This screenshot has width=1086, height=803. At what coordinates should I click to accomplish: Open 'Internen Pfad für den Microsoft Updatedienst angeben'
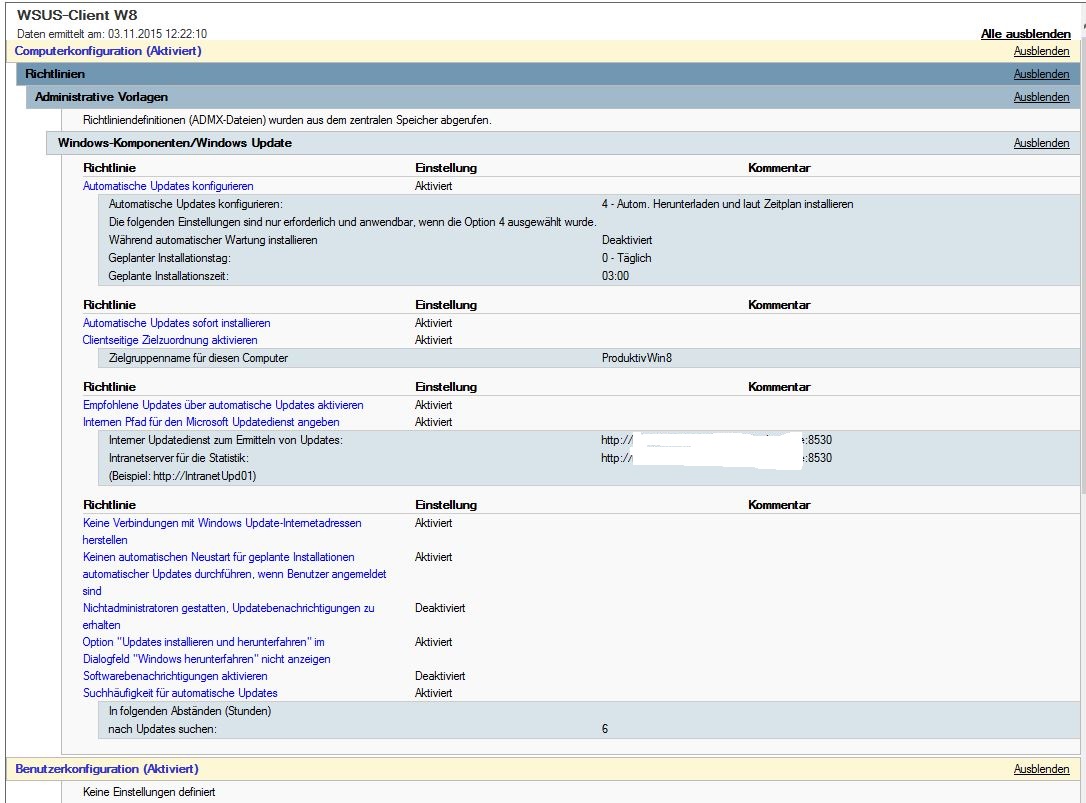click(211, 422)
